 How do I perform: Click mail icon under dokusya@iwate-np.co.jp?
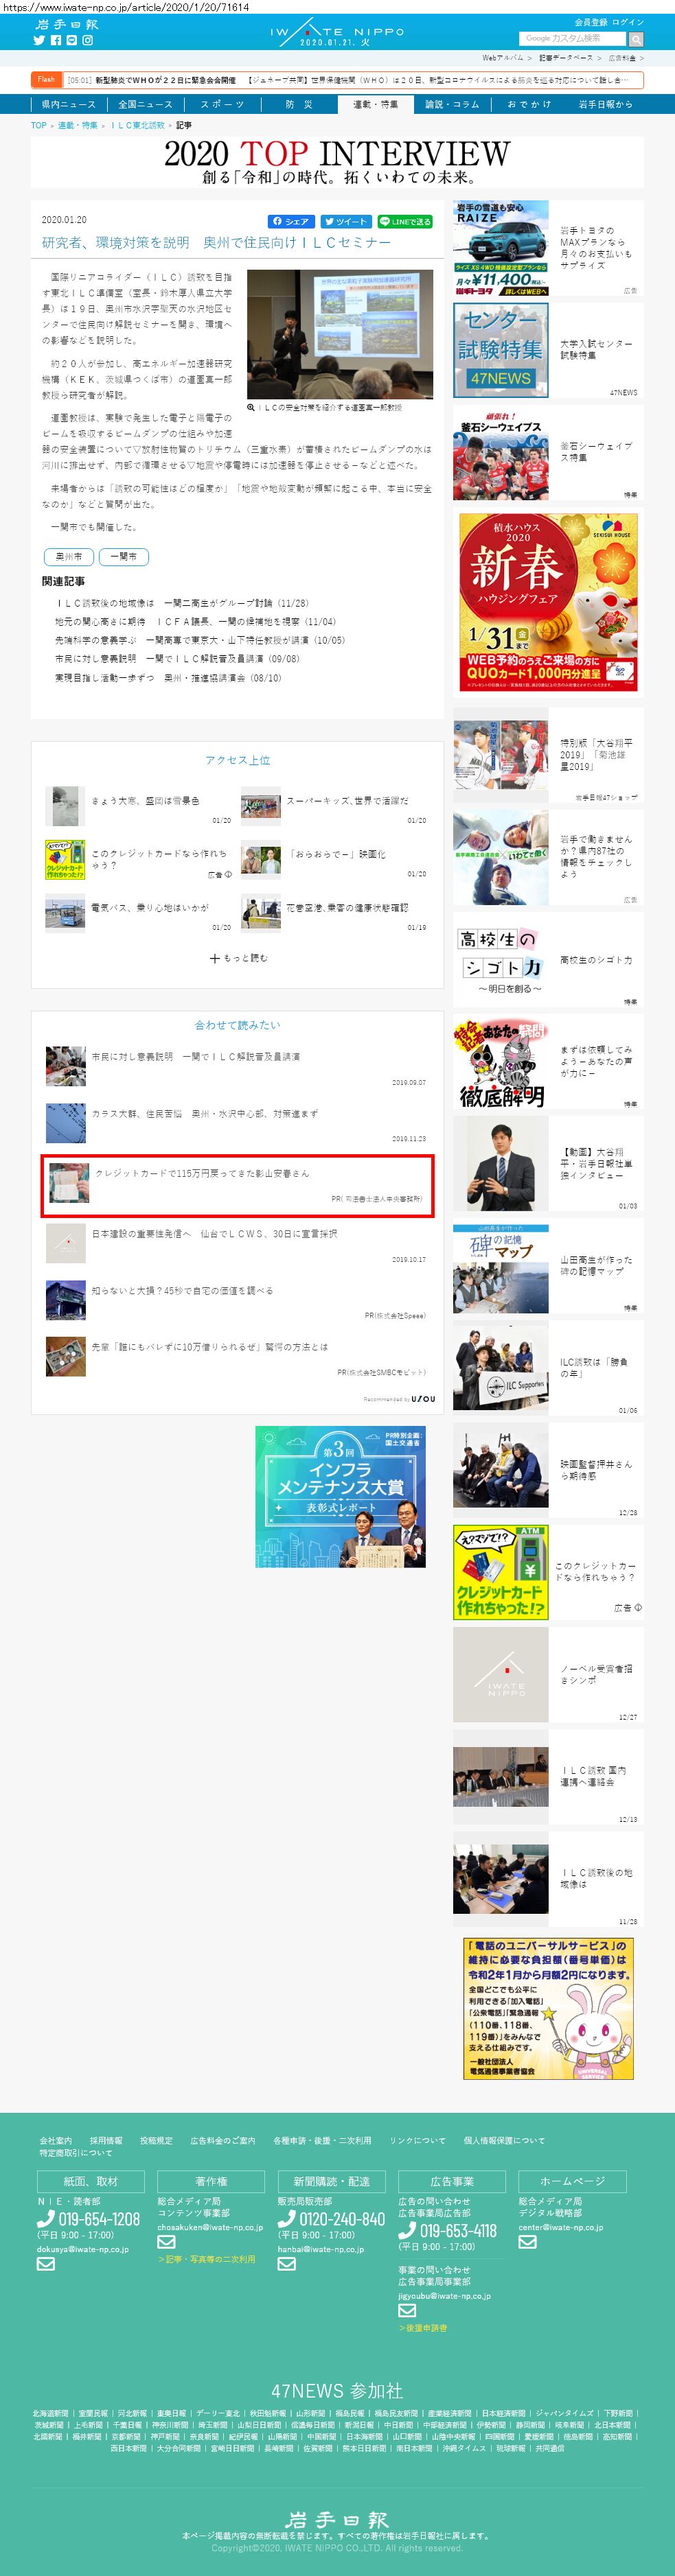[x=45, y=2264]
